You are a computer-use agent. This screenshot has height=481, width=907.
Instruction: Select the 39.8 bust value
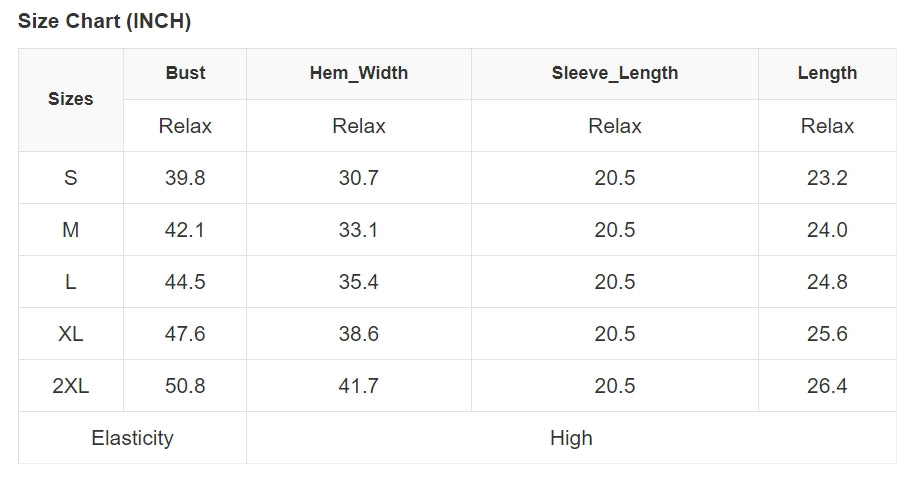185,178
